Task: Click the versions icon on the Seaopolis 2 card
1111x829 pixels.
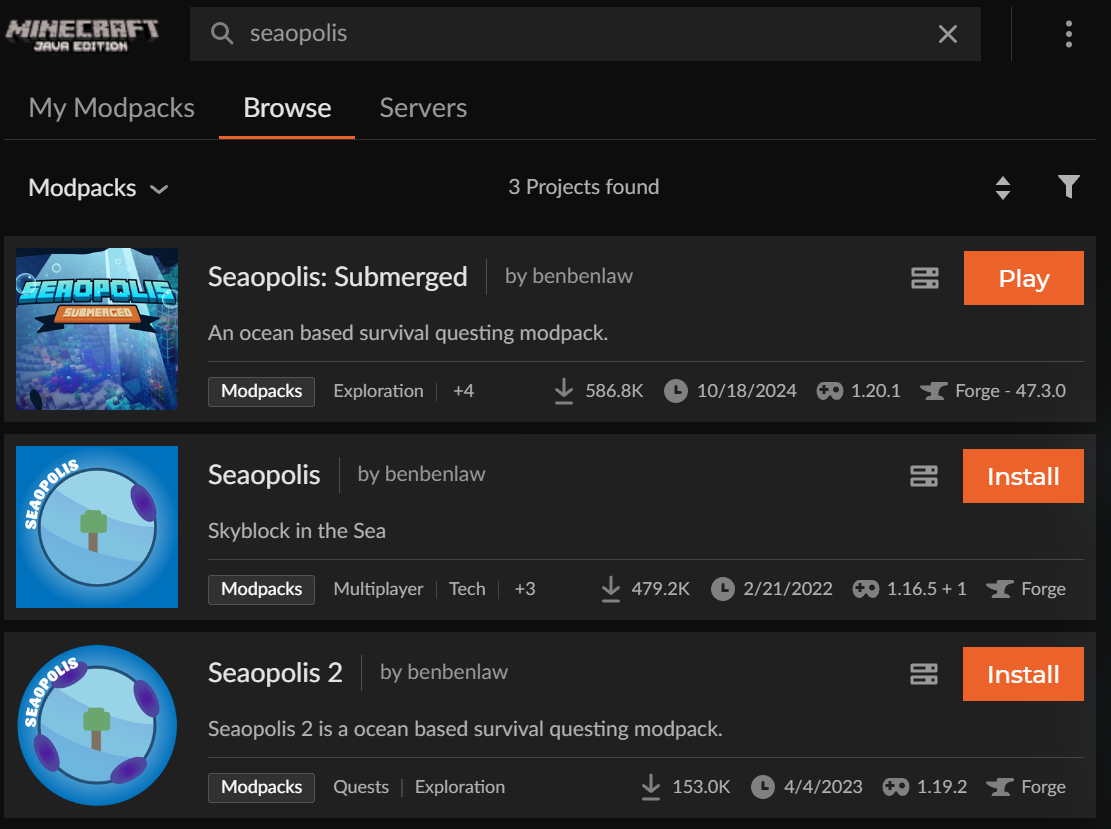Action: pos(924,674)
